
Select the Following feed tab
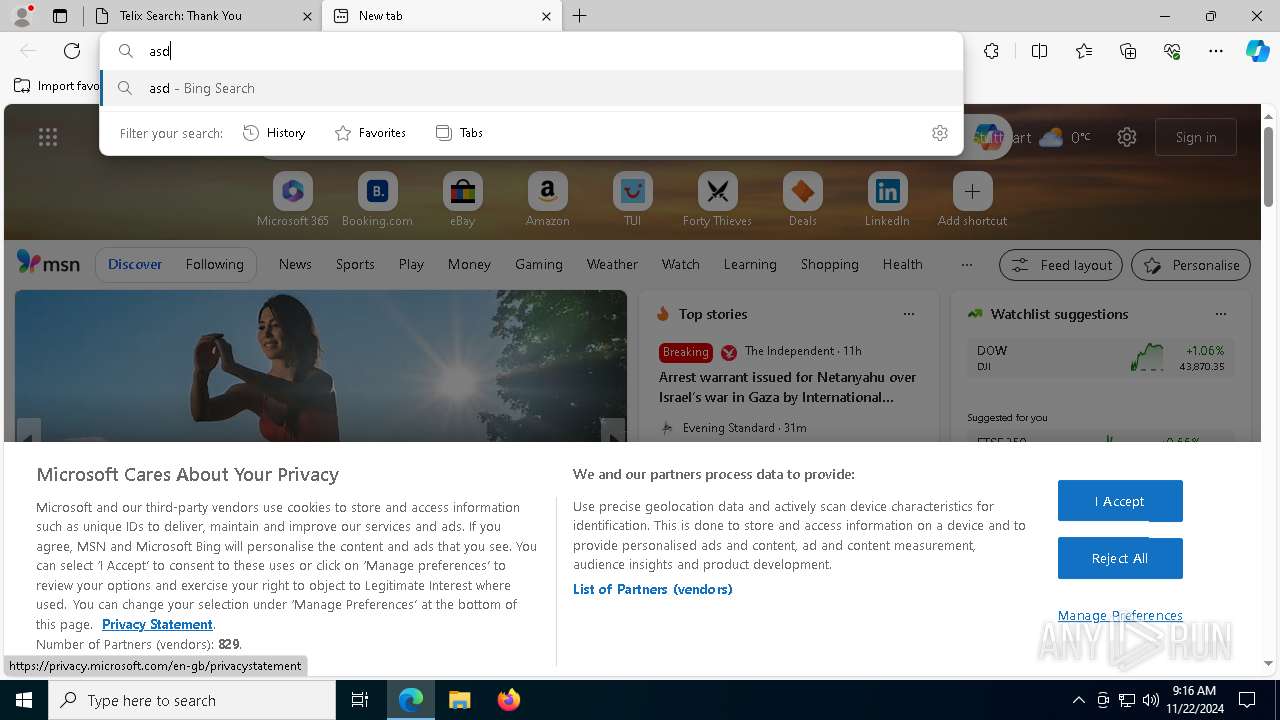coord(214,264)
